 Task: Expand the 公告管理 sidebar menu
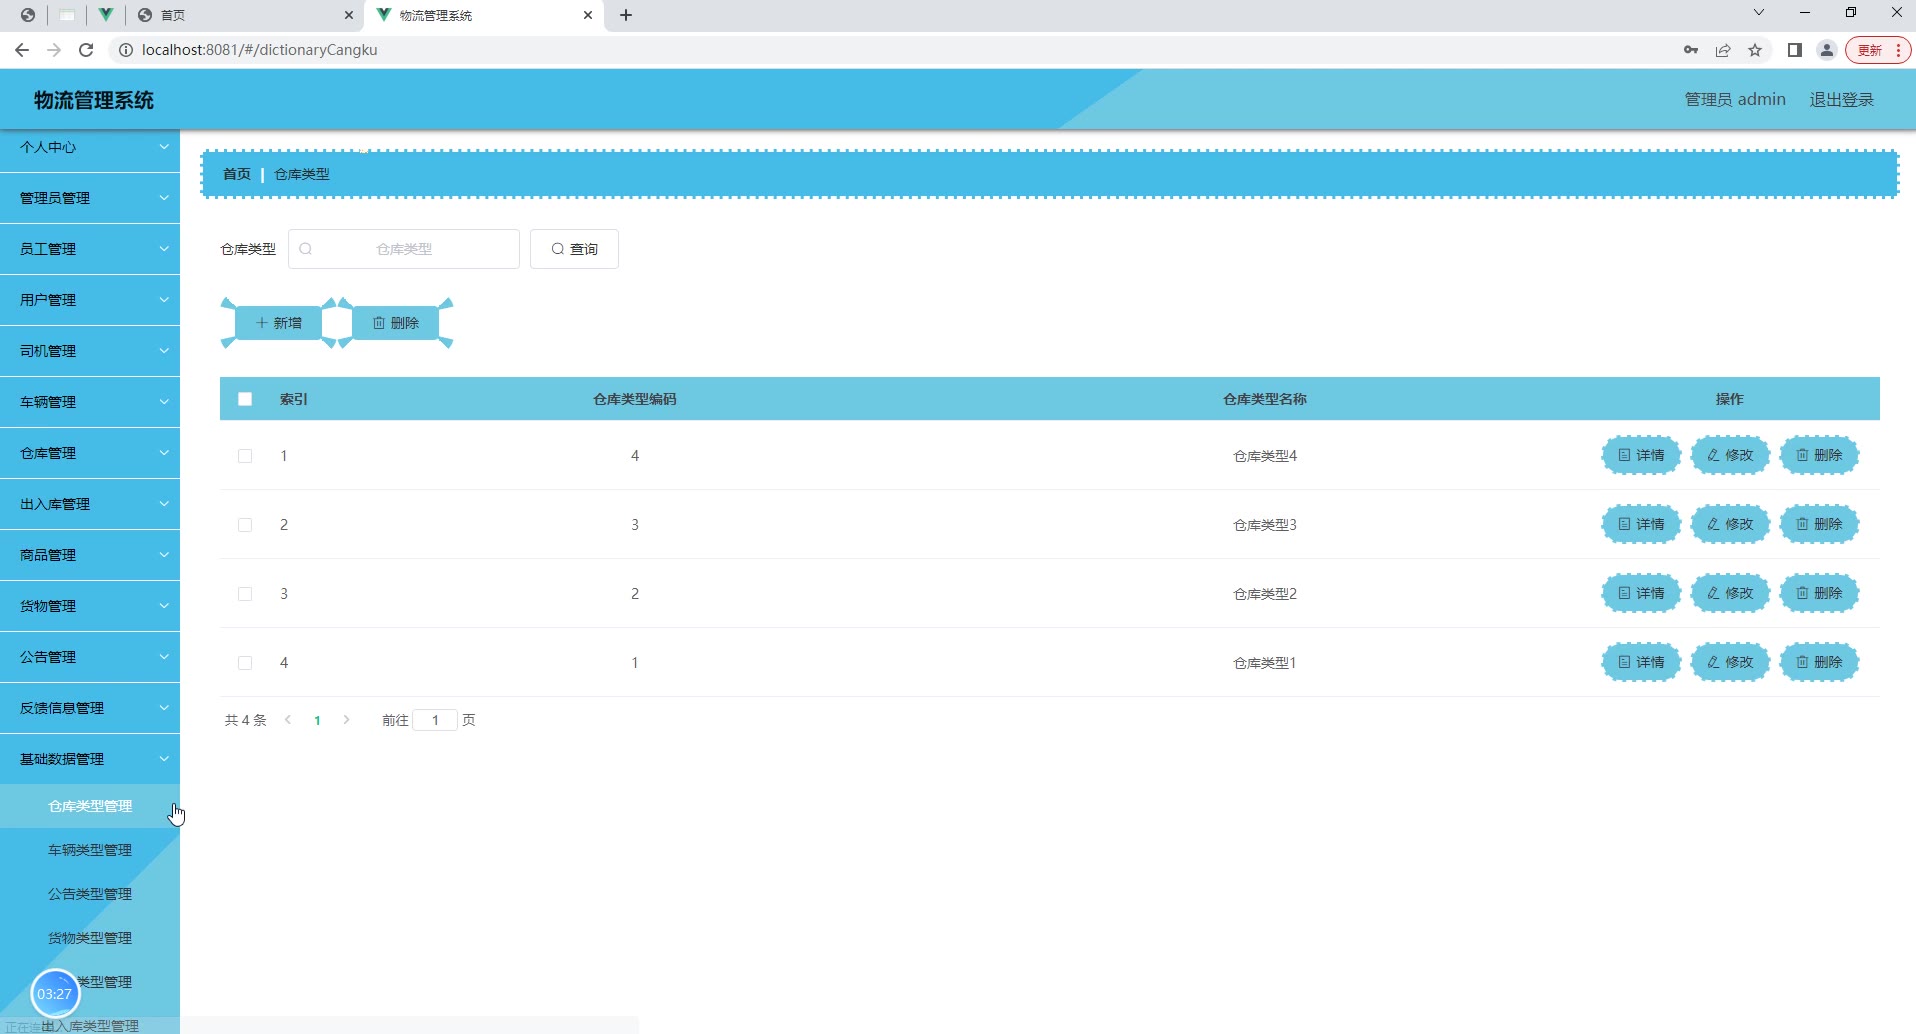[90, 657]
